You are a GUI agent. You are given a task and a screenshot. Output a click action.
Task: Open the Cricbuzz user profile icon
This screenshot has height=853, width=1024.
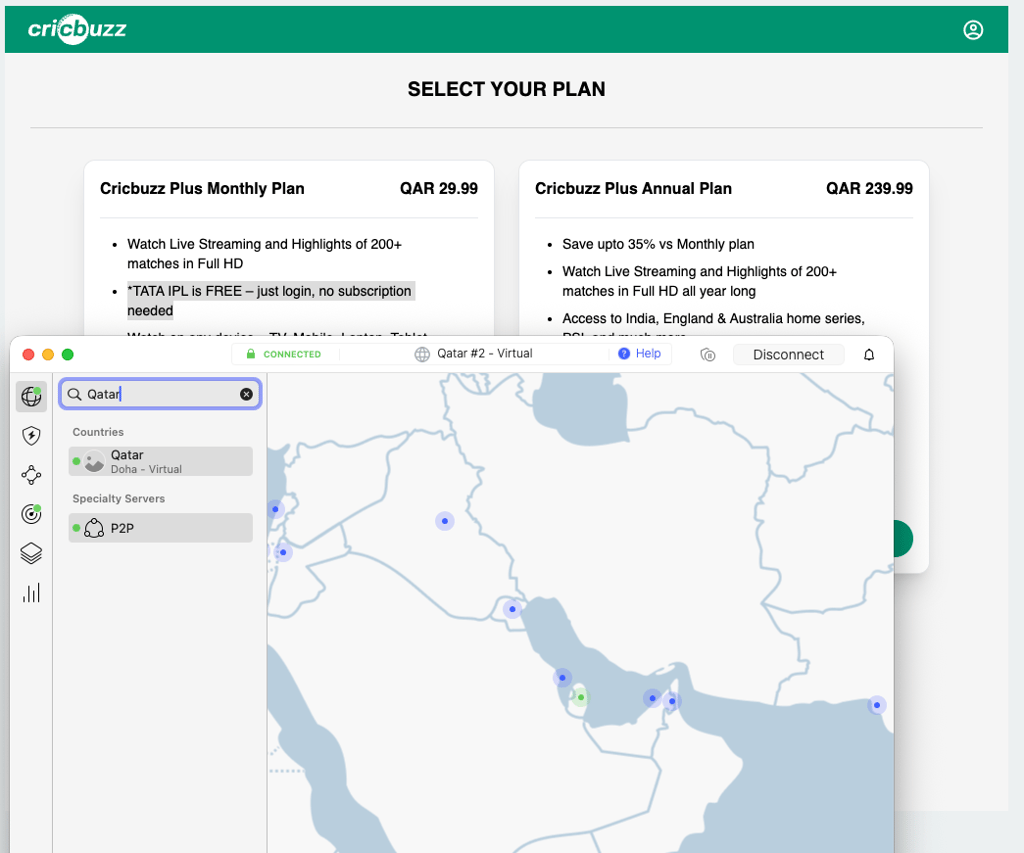point(973,30)
